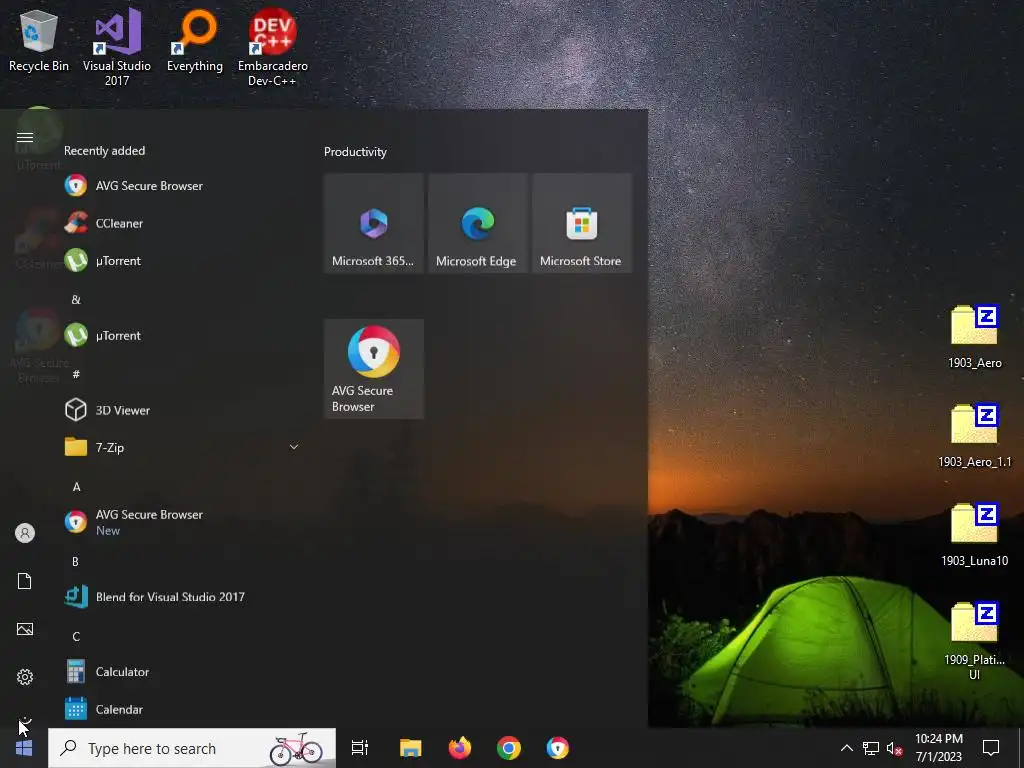1024x768 pixels.
Task: Select the 1903_Aero zip folder
Action: pyautogui.click(x=974, y=336)
